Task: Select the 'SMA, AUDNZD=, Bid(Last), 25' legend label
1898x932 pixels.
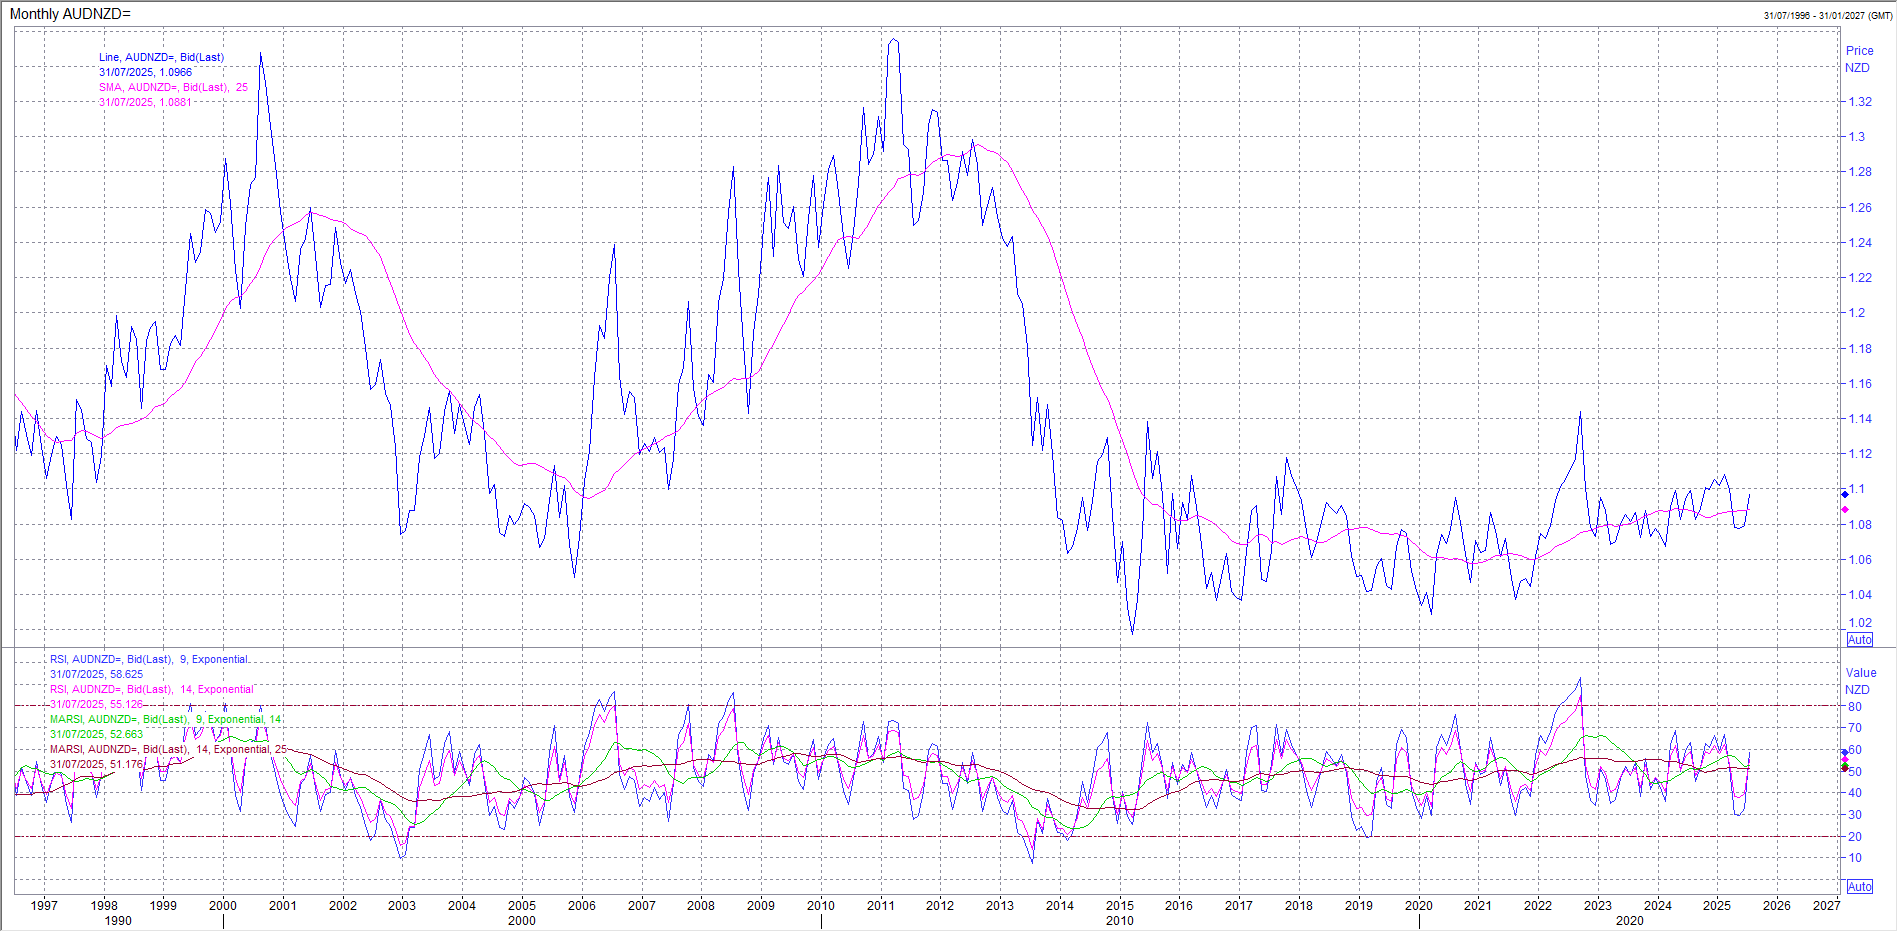Action: [172, 87]
